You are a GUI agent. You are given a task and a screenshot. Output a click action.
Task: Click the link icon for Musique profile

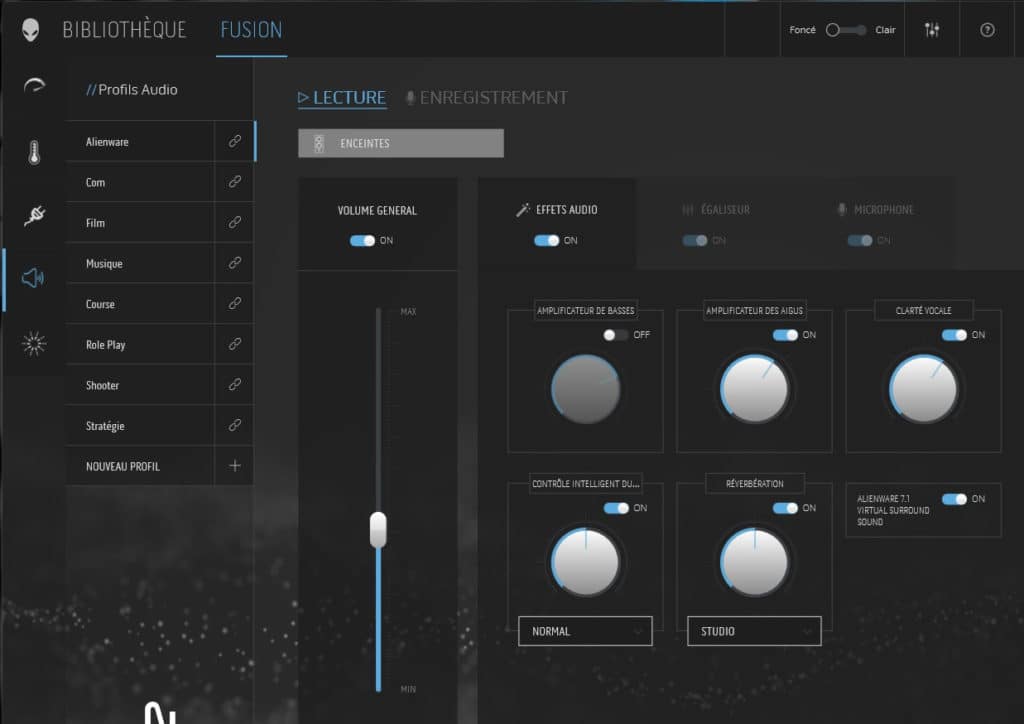tap(234, 263)
